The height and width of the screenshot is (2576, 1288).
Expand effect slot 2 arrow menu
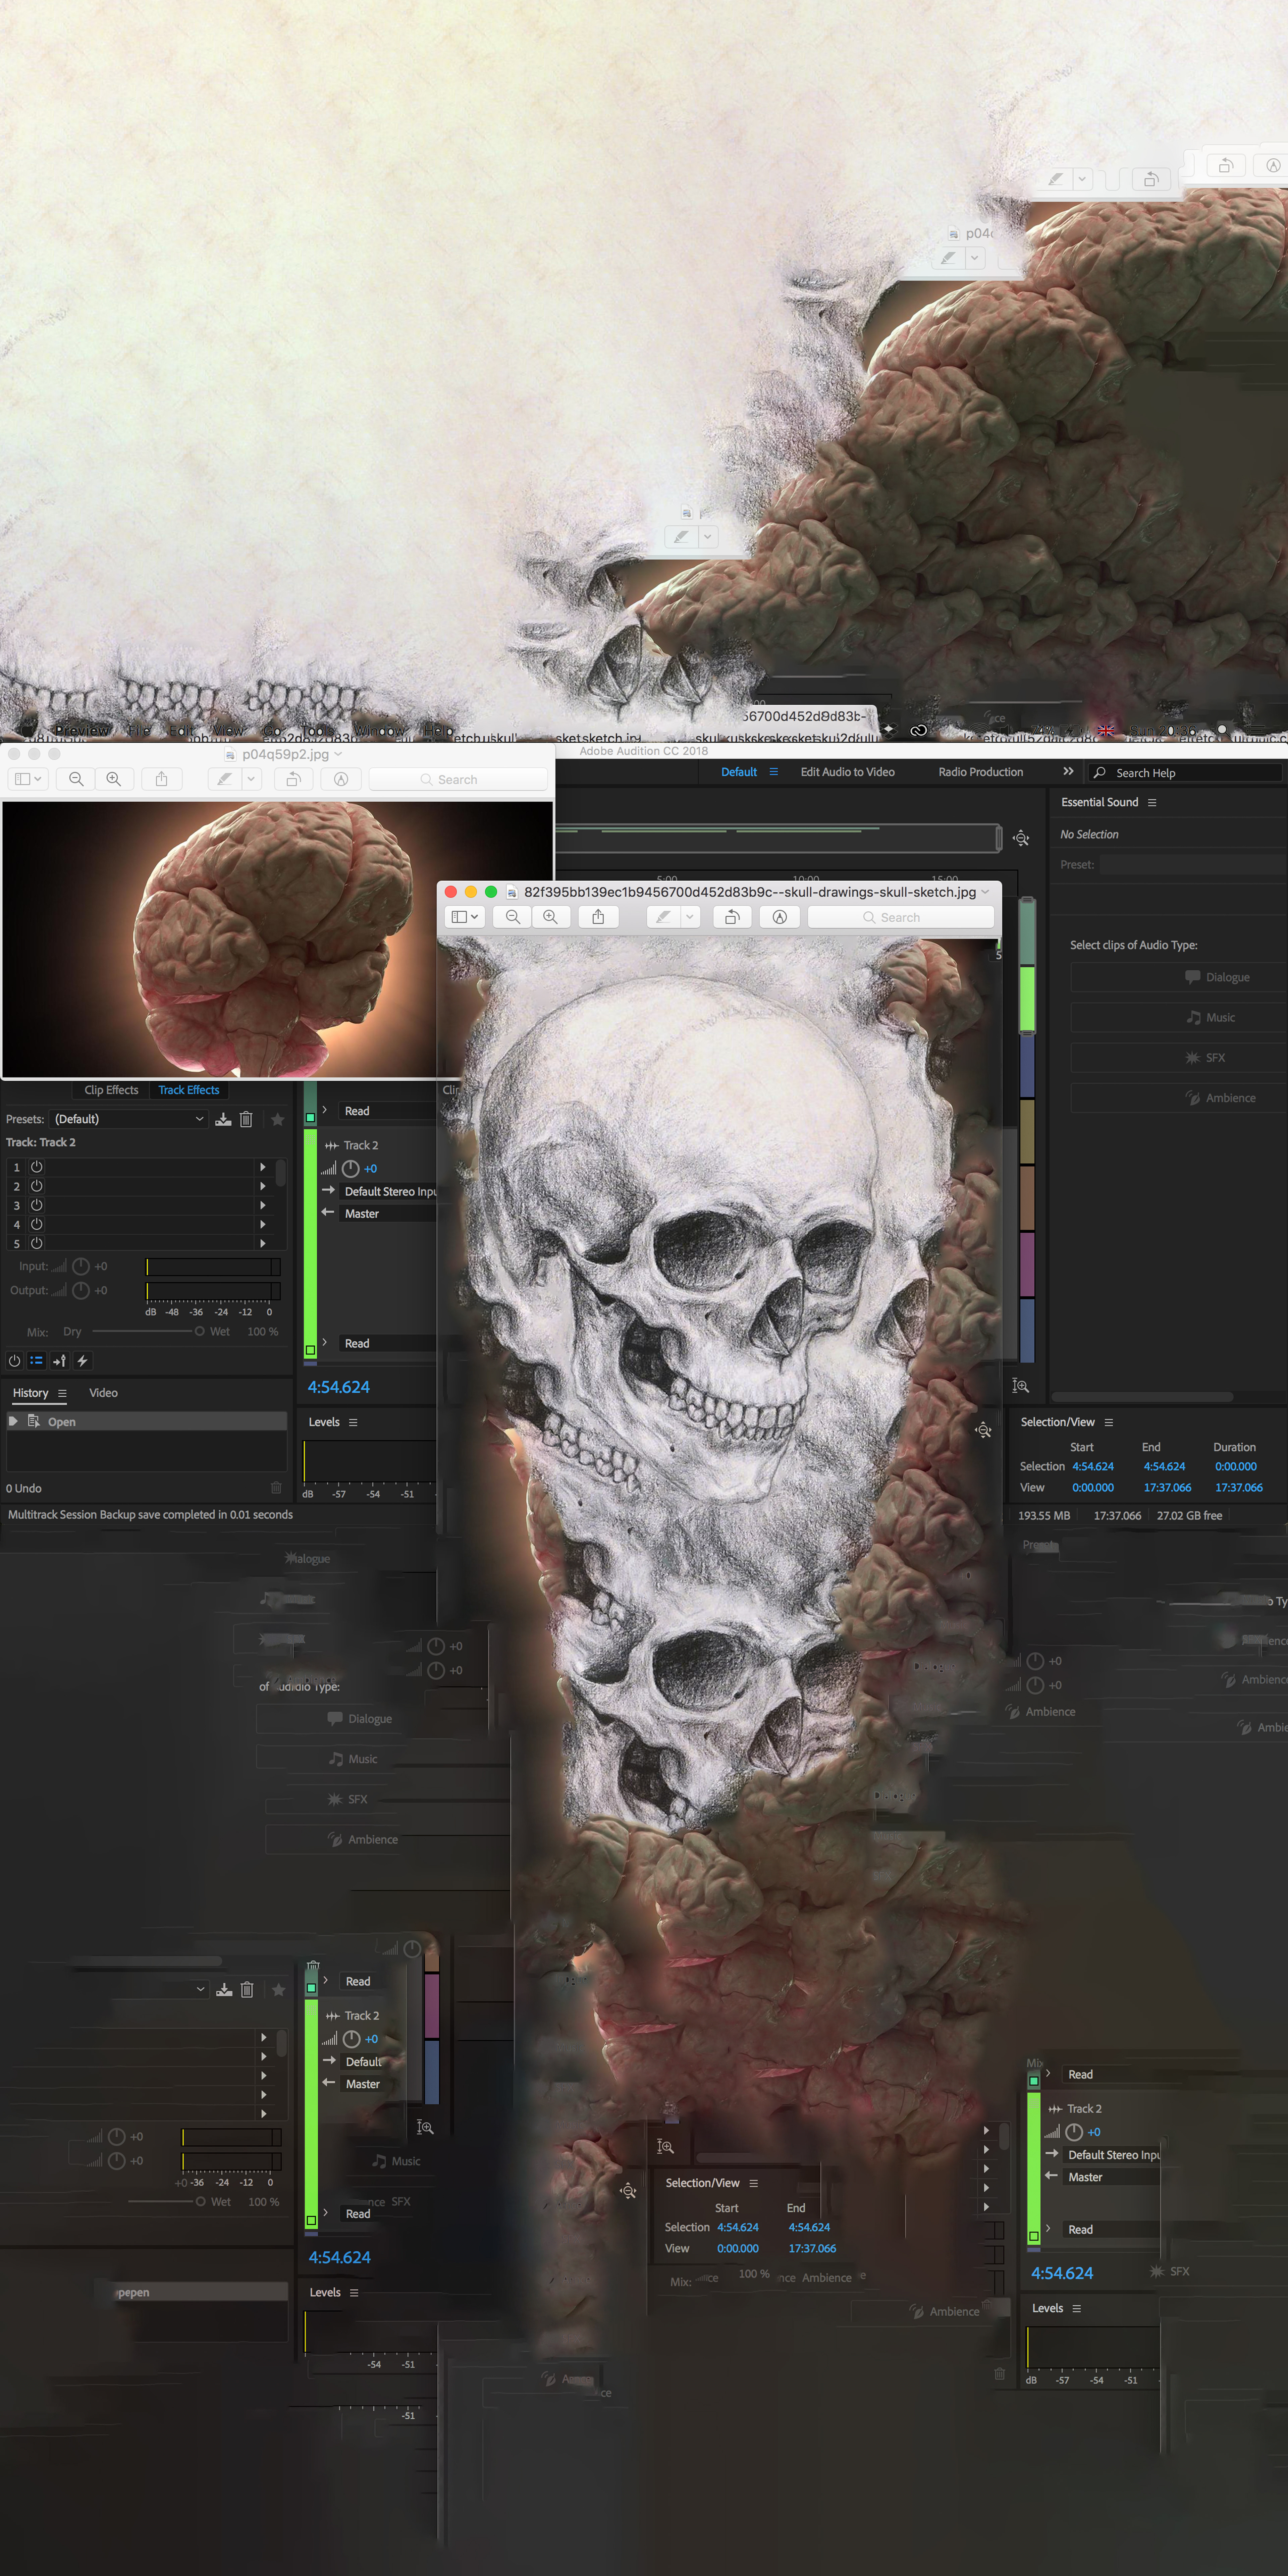coord(263,1186)
